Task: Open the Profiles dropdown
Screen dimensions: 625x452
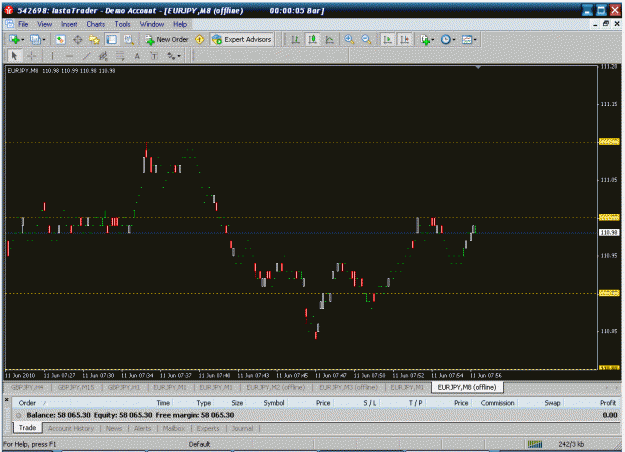Action: (38, 39)
